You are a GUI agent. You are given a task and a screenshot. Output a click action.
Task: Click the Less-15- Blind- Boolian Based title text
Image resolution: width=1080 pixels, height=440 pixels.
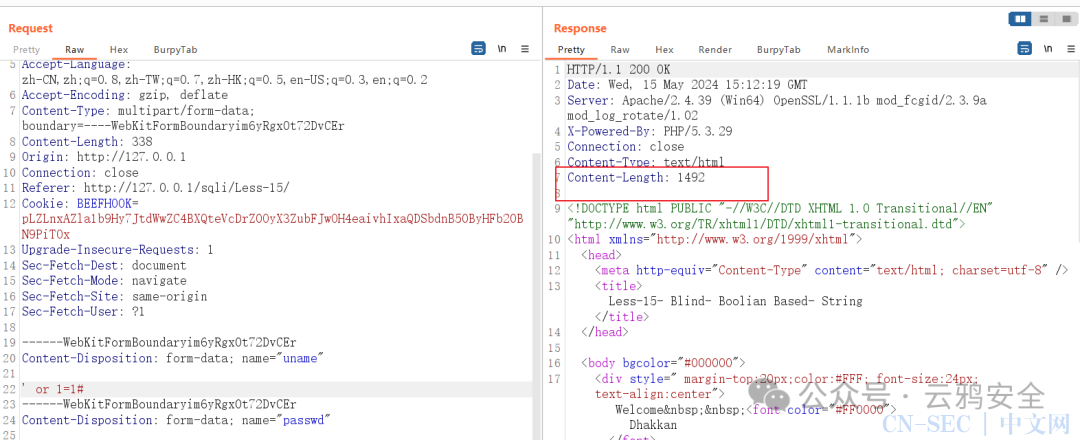point(735,302)
